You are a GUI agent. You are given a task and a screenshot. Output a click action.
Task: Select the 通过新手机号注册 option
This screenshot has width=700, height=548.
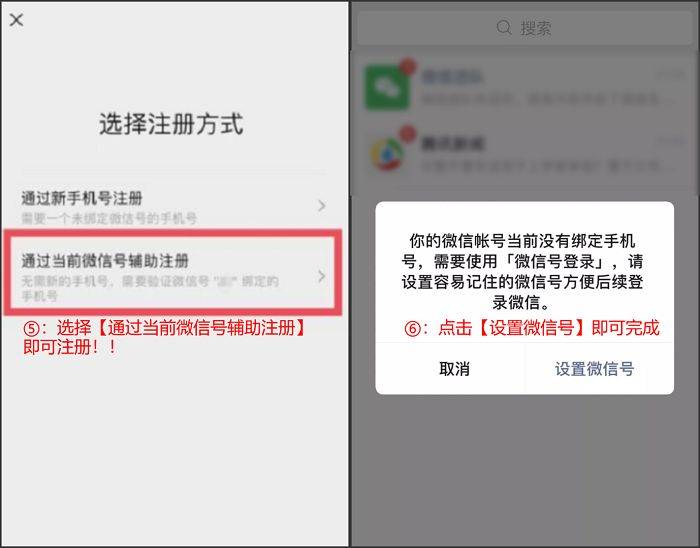[x=174, y=206]
